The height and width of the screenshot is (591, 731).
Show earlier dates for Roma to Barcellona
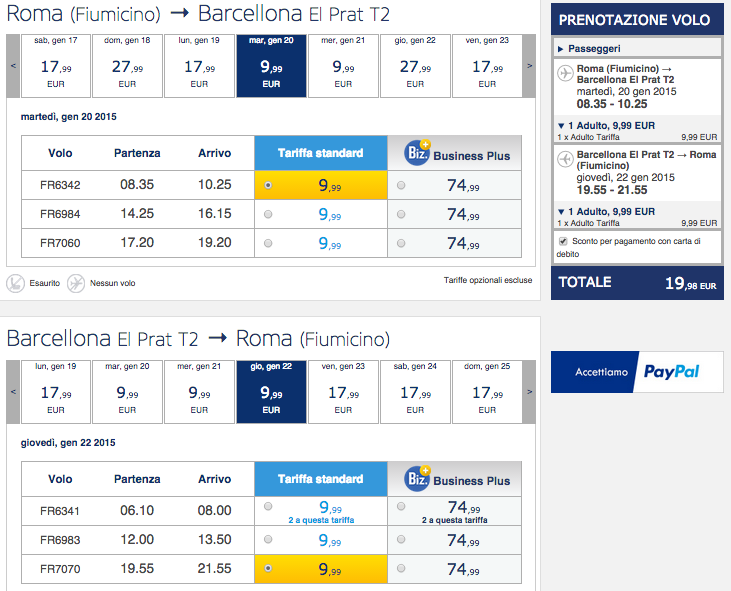[x=12, y=66]
